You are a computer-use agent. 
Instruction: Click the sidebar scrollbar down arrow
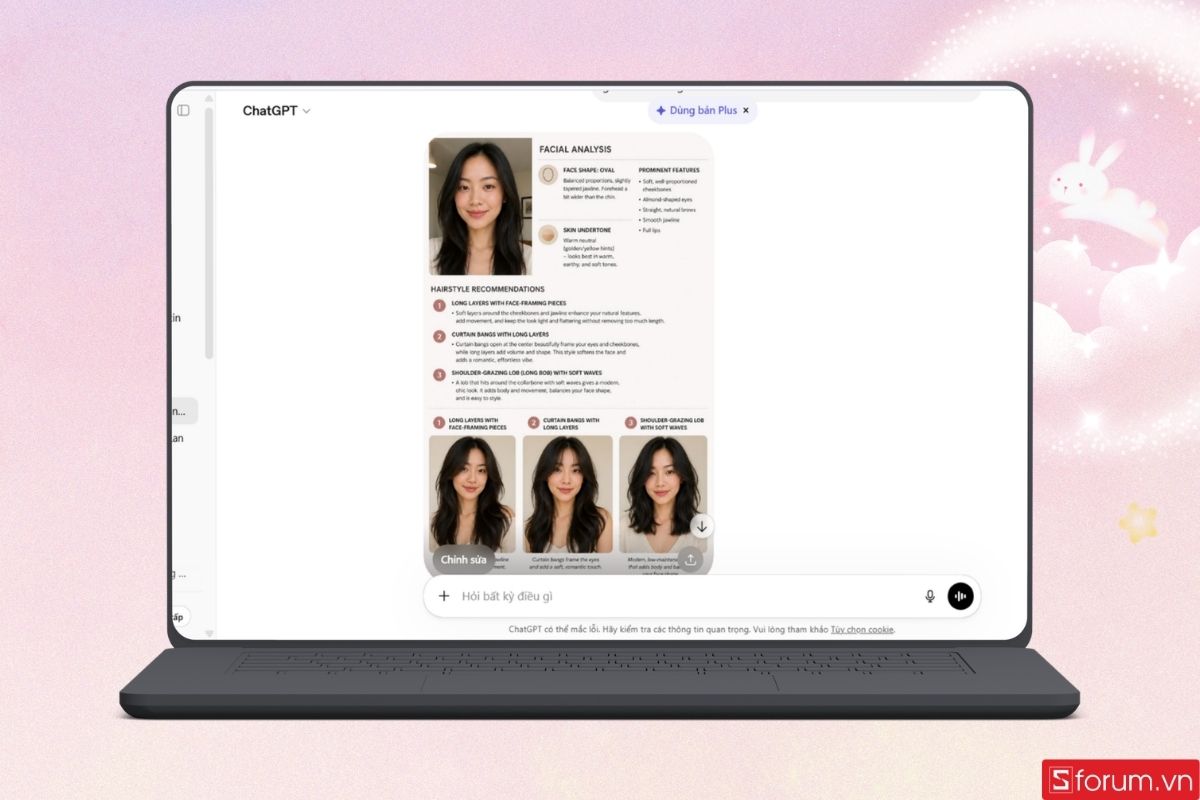coord(209,633)
